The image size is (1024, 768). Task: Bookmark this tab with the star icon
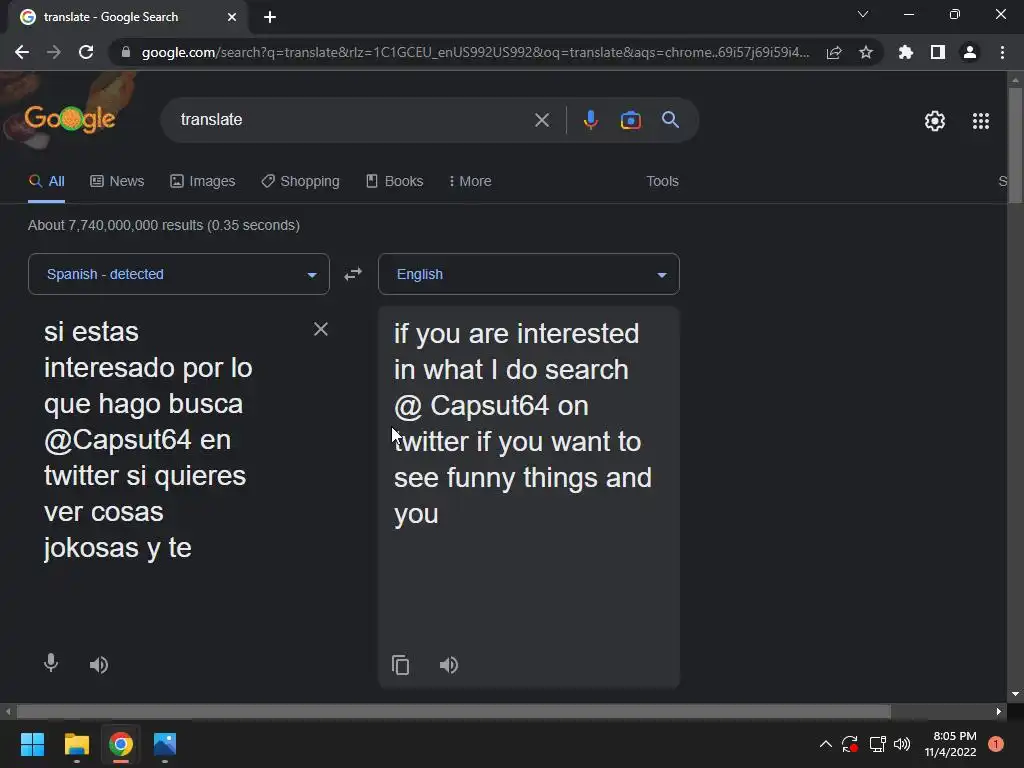866,52
